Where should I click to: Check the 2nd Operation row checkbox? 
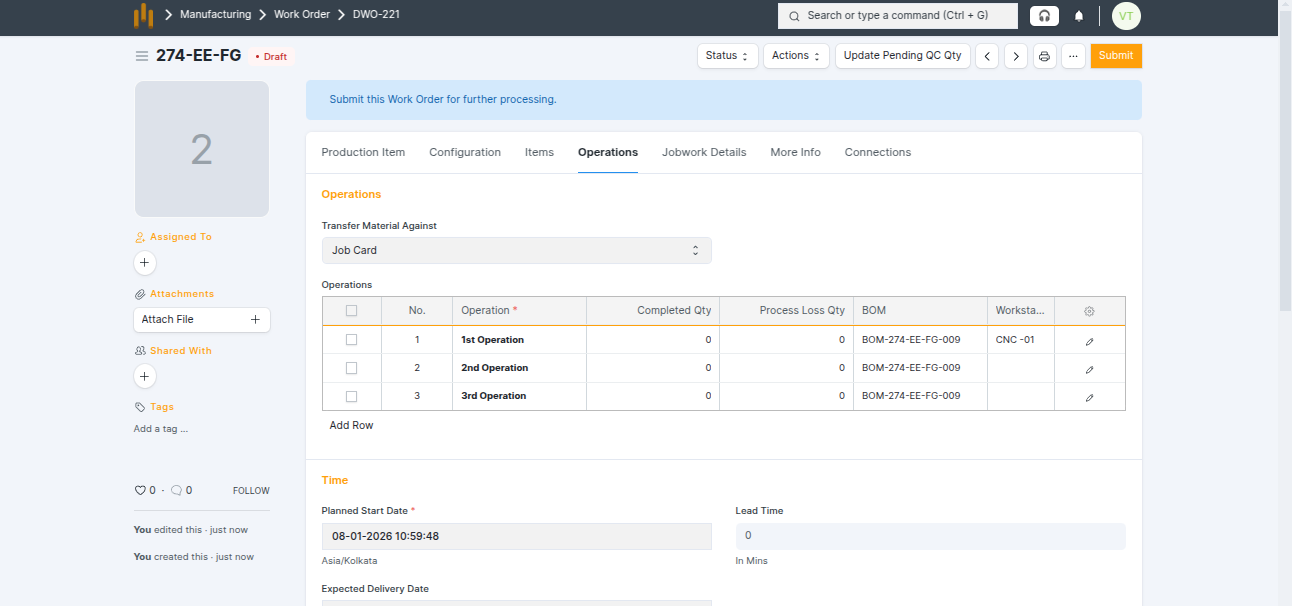pos(351,368)
